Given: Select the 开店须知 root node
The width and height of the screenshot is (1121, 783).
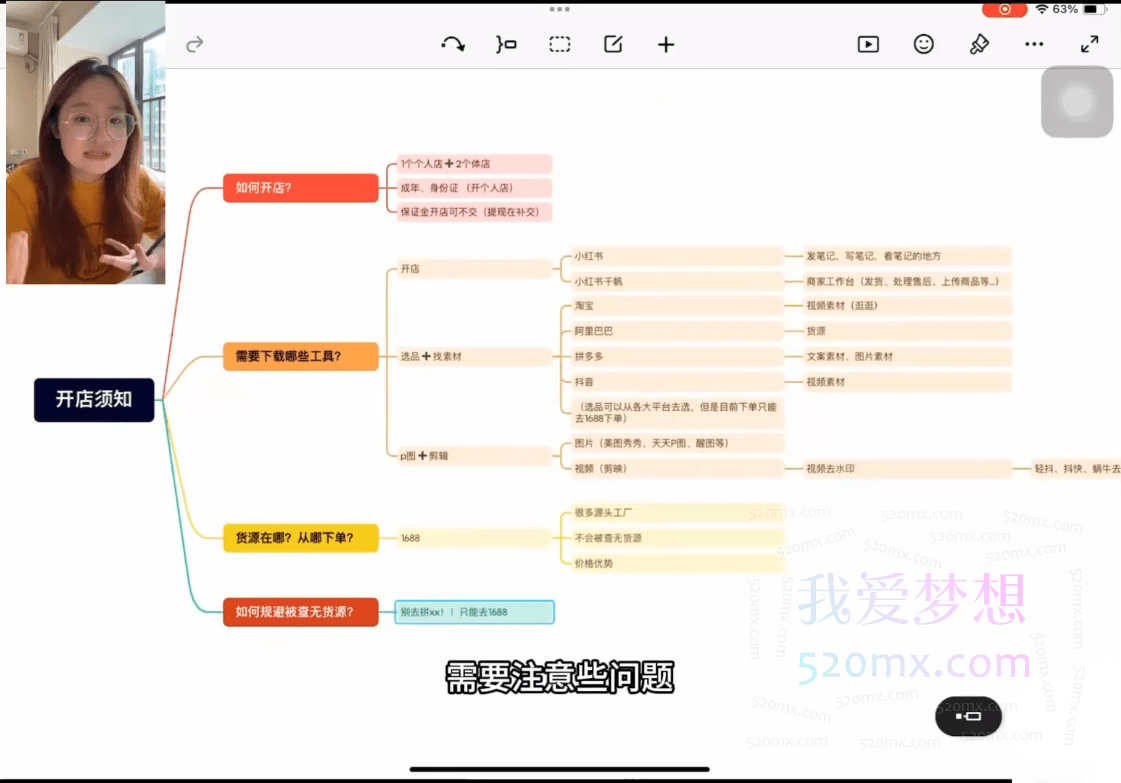Looking at the screenshot, I should [94, 400].
